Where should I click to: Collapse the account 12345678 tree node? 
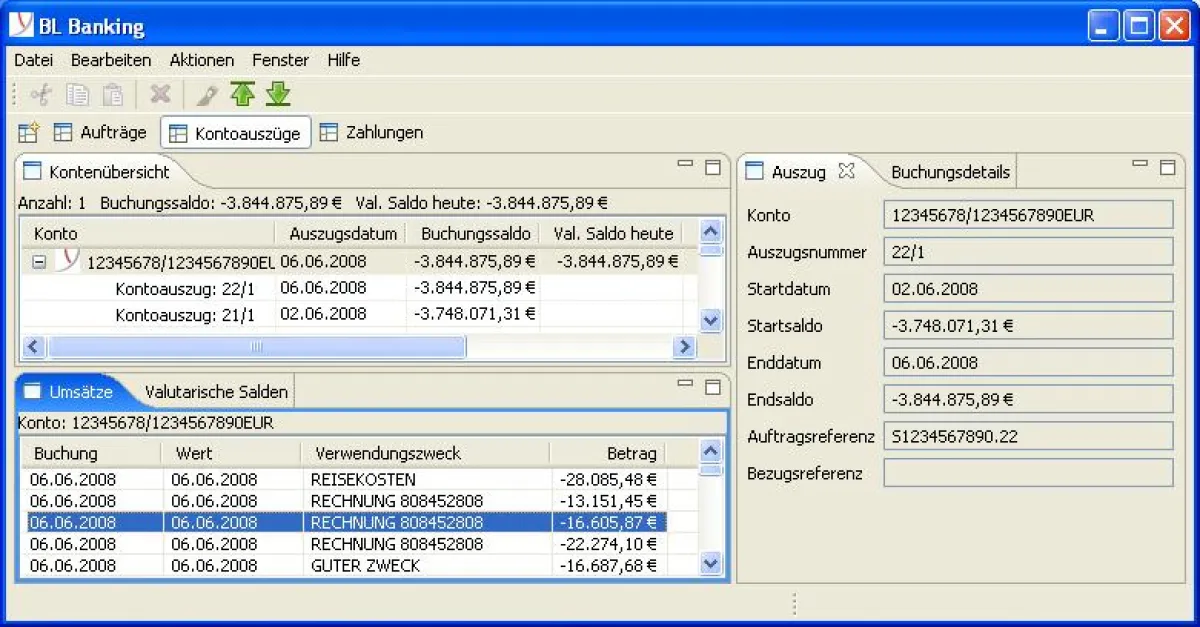(x=39, y=262)
